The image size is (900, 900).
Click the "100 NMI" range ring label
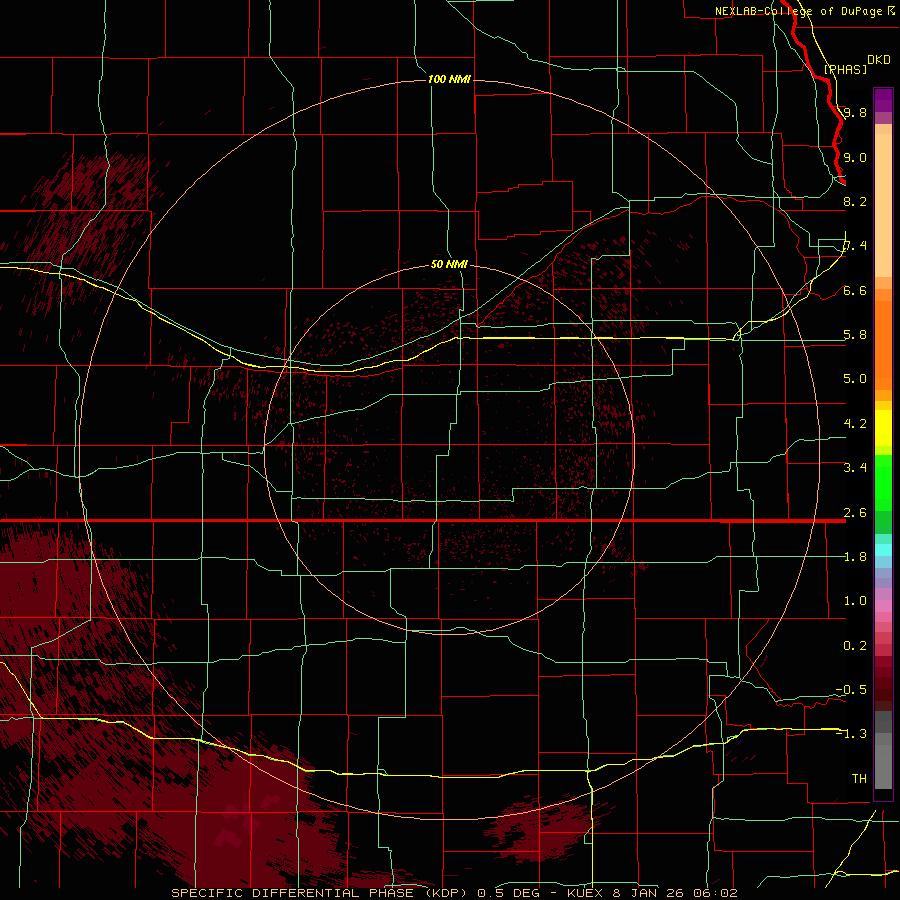tap(449, 79)
